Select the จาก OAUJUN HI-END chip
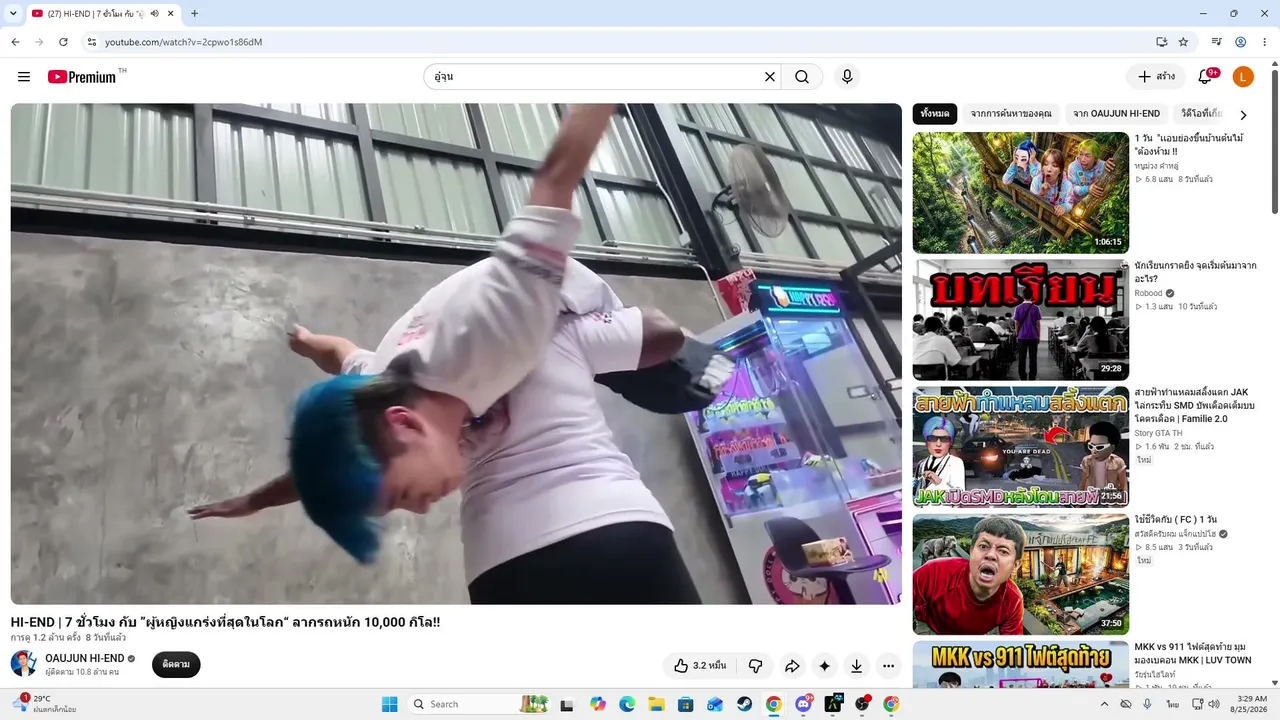The image size is (1280, 720). tap(1116, 114)
